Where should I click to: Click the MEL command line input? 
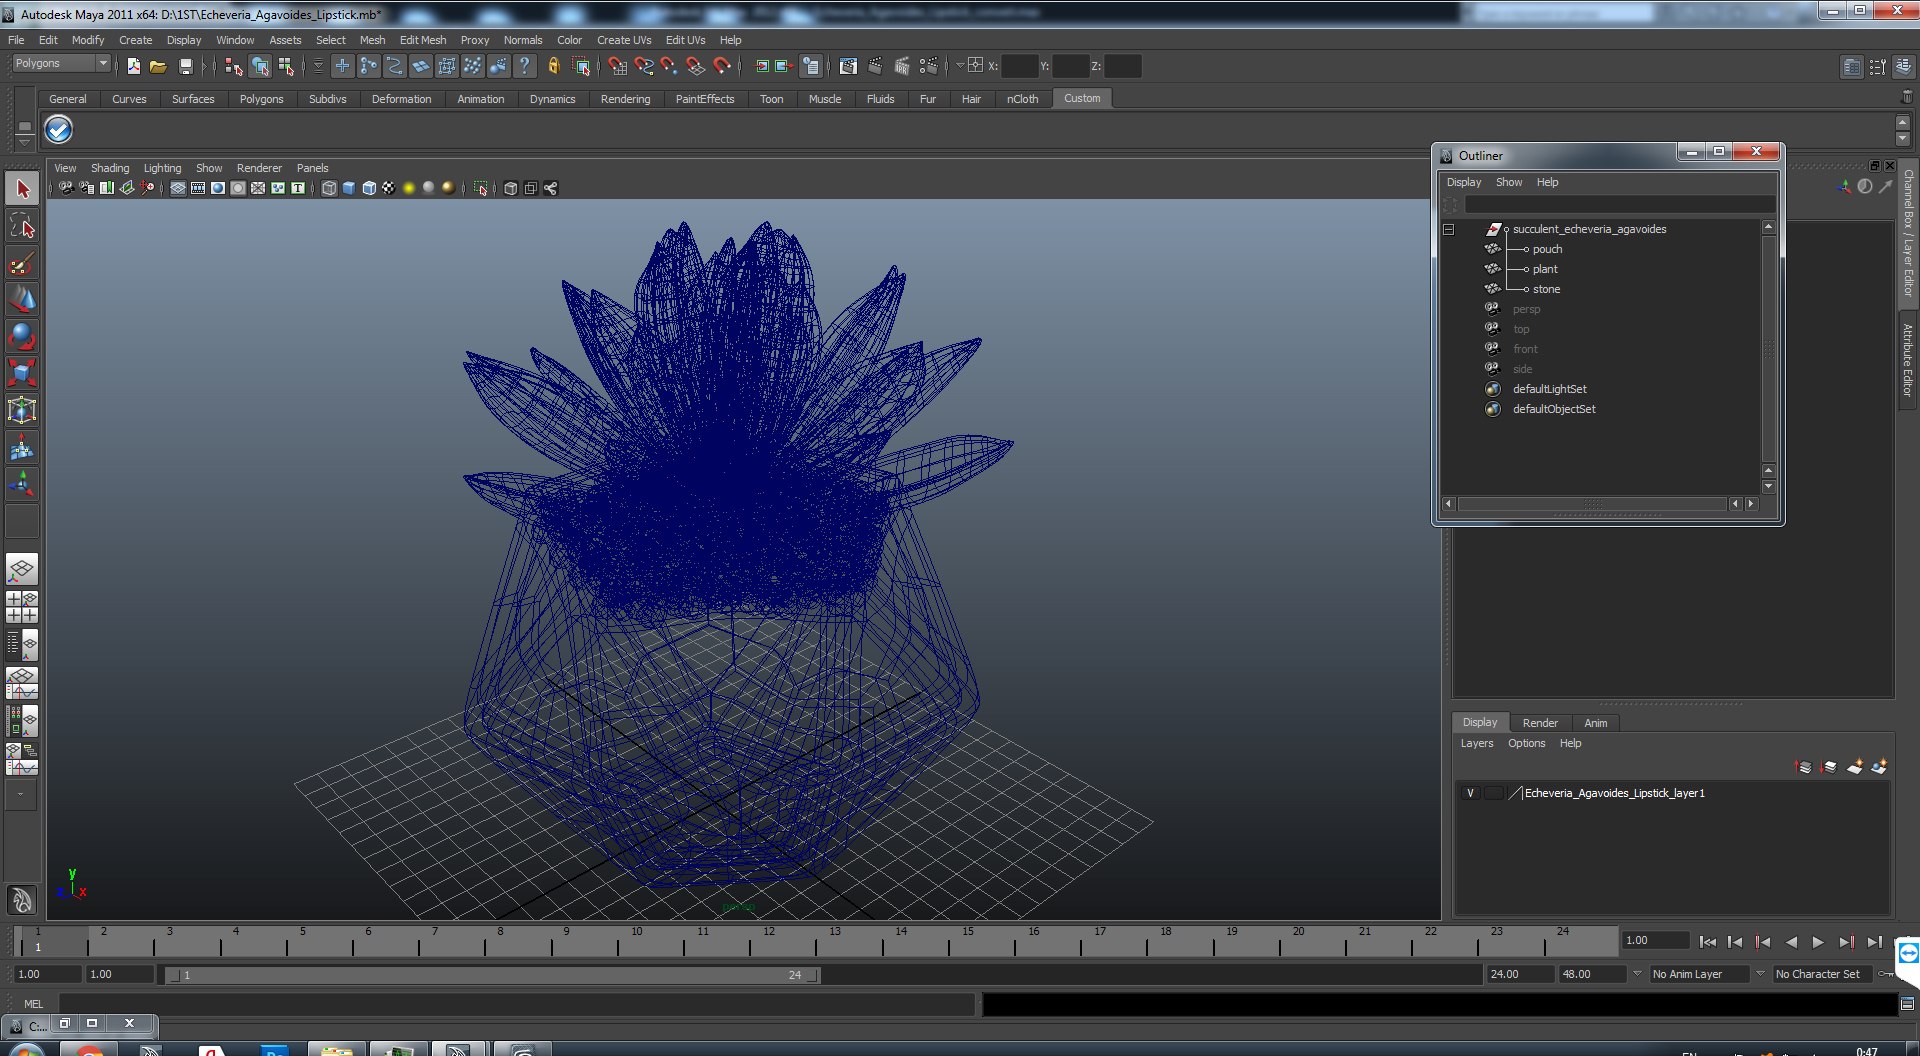[516, 1004]
